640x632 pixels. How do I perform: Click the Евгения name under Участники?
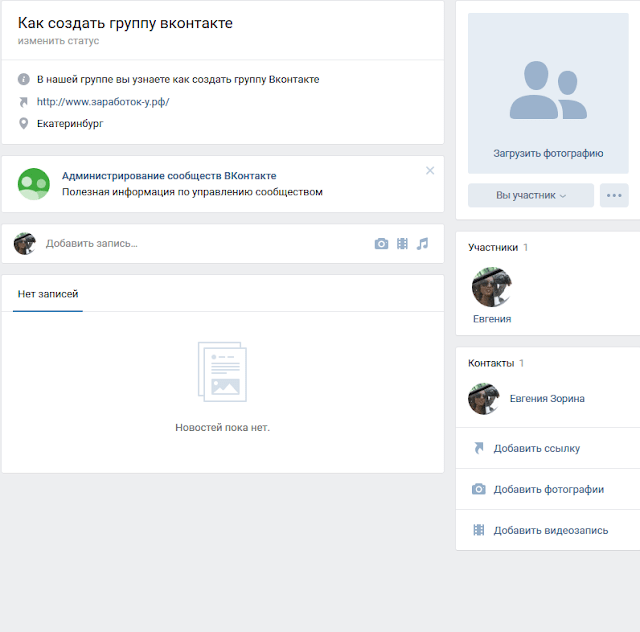coord(492,319)
